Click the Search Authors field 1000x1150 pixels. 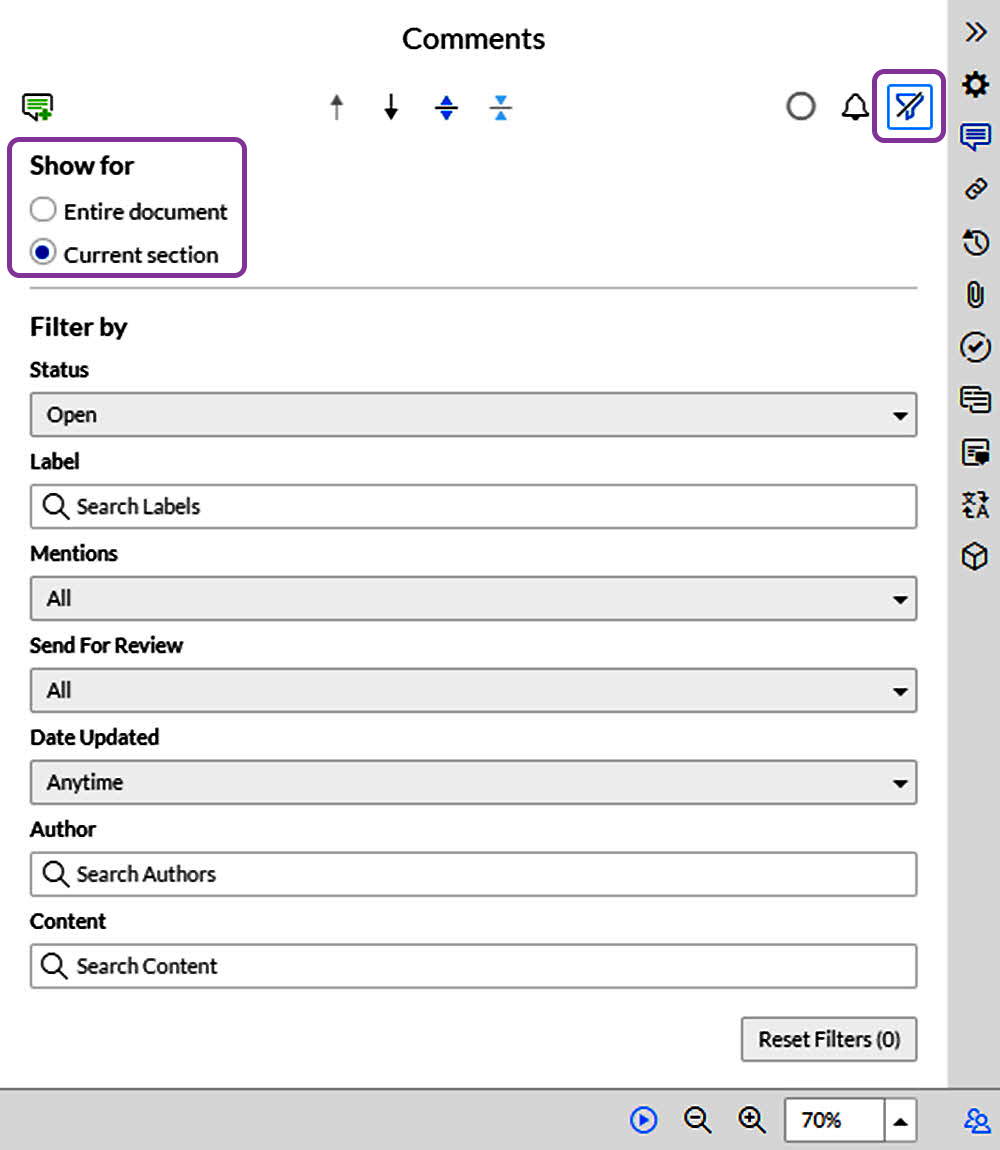point(473,875)
